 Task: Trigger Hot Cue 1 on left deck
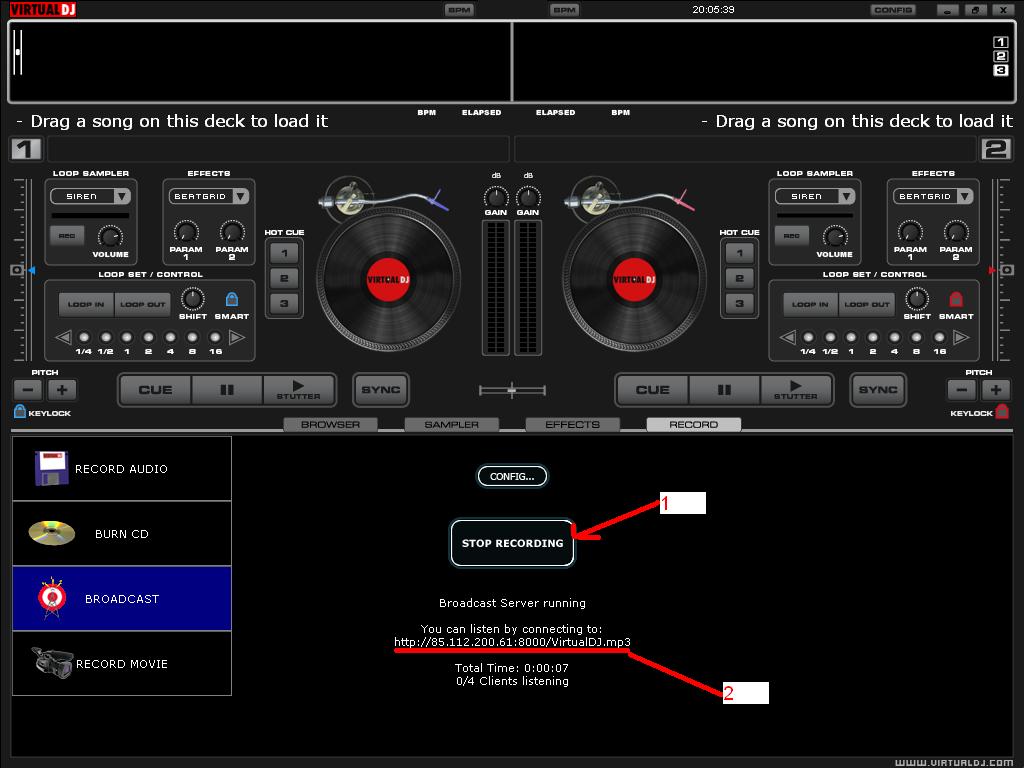click(284, 253)
